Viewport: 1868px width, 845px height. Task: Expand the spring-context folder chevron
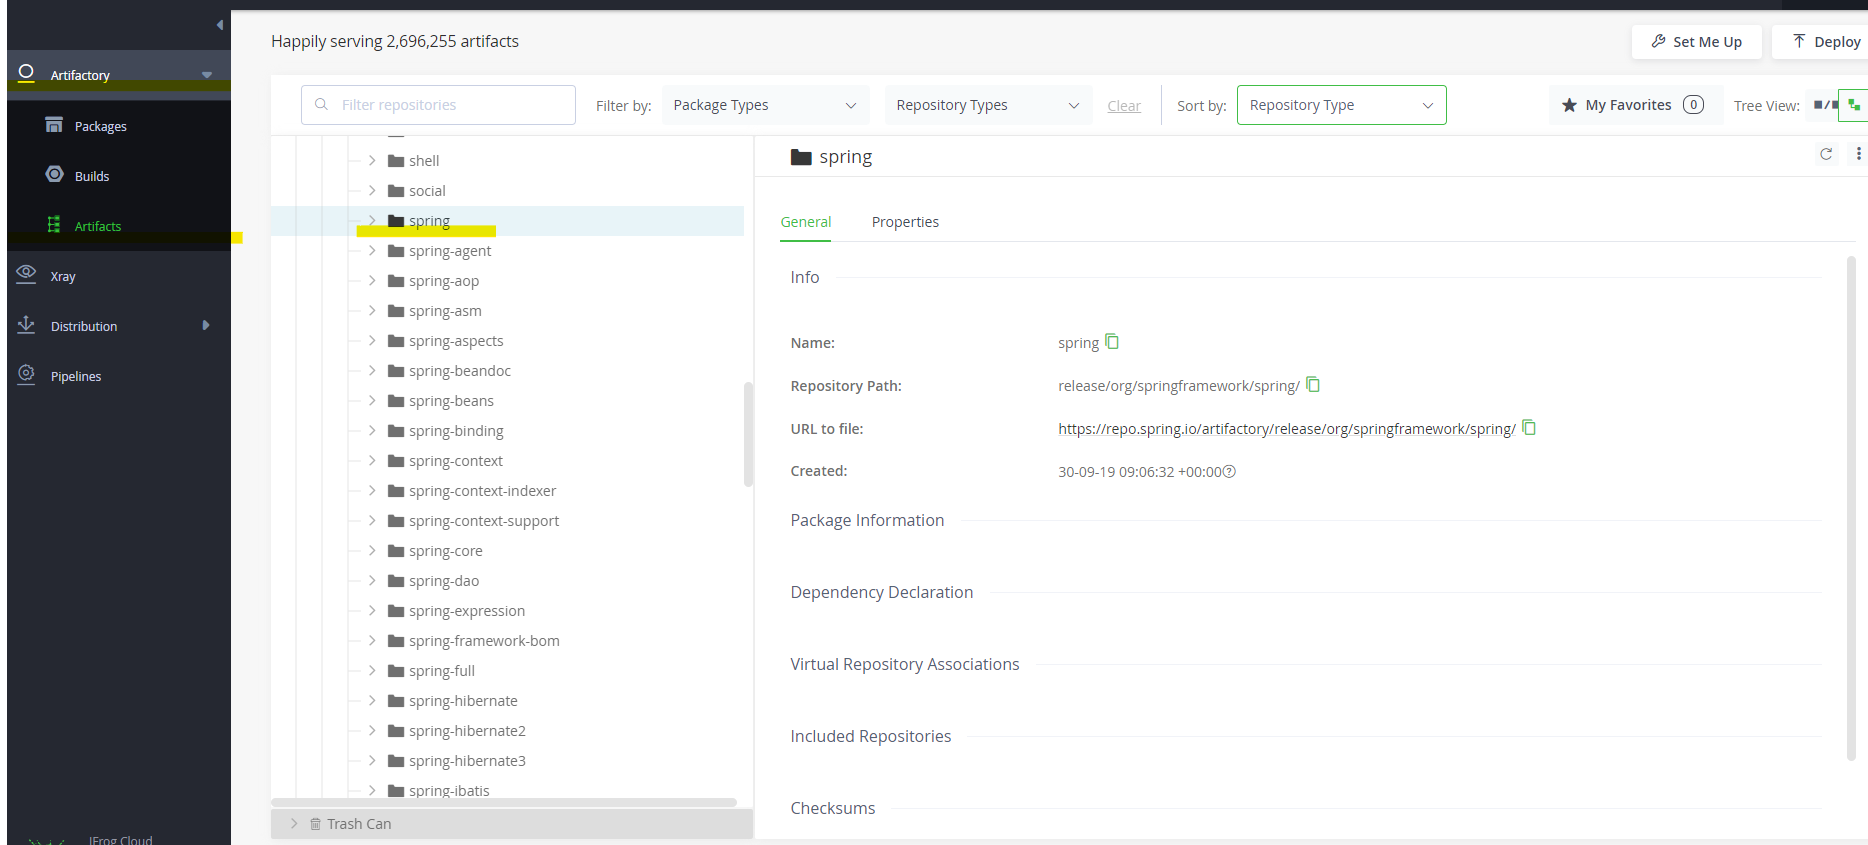[x=372, y=461]
